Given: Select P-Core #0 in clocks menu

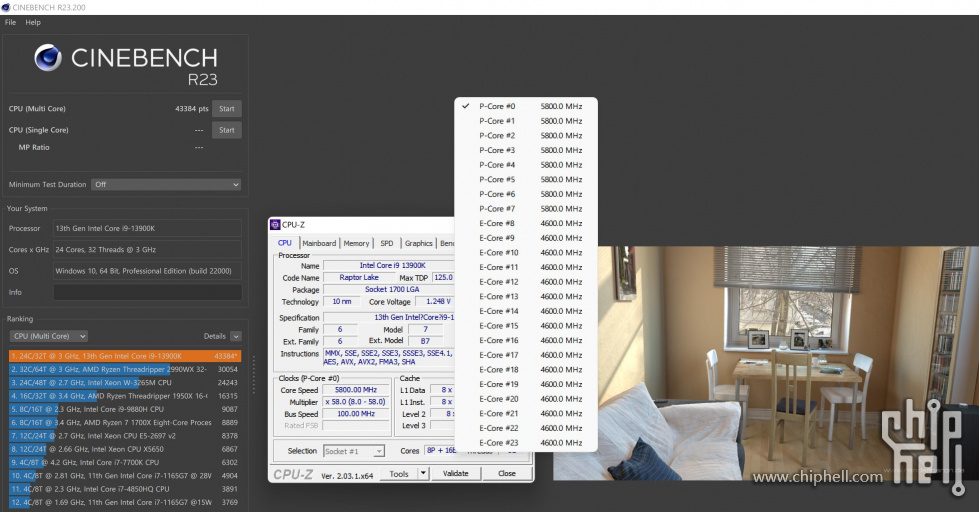Looking at the screenshot, I should pyautogui.click(x=526, y=106).
